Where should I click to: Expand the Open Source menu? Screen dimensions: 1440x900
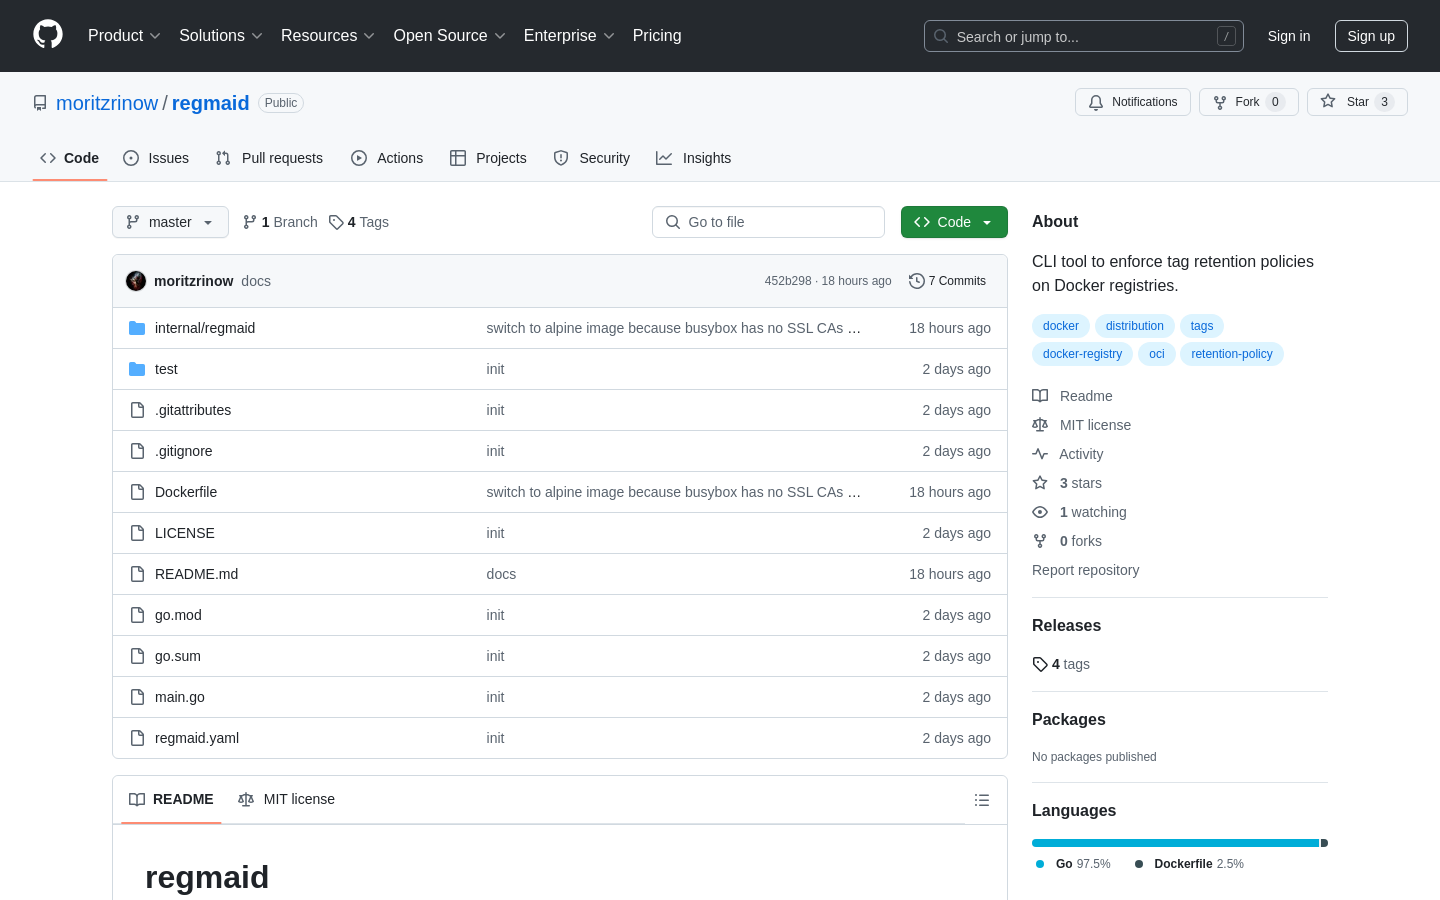pyautogui.click(x=449, y=36)
